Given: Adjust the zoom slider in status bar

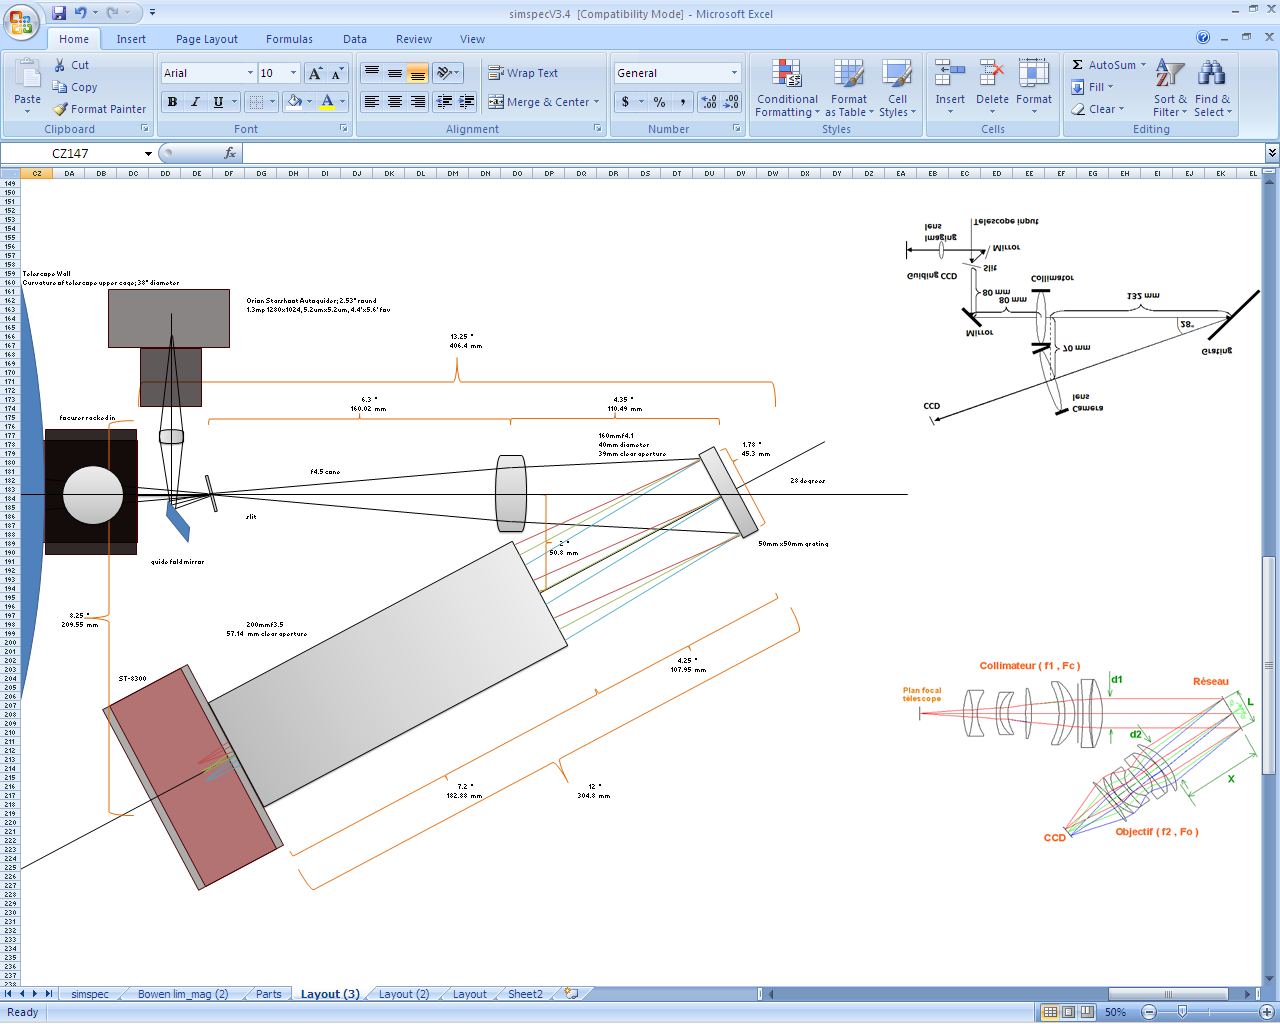Looking at the screenshot, I should (1182, 1012).
